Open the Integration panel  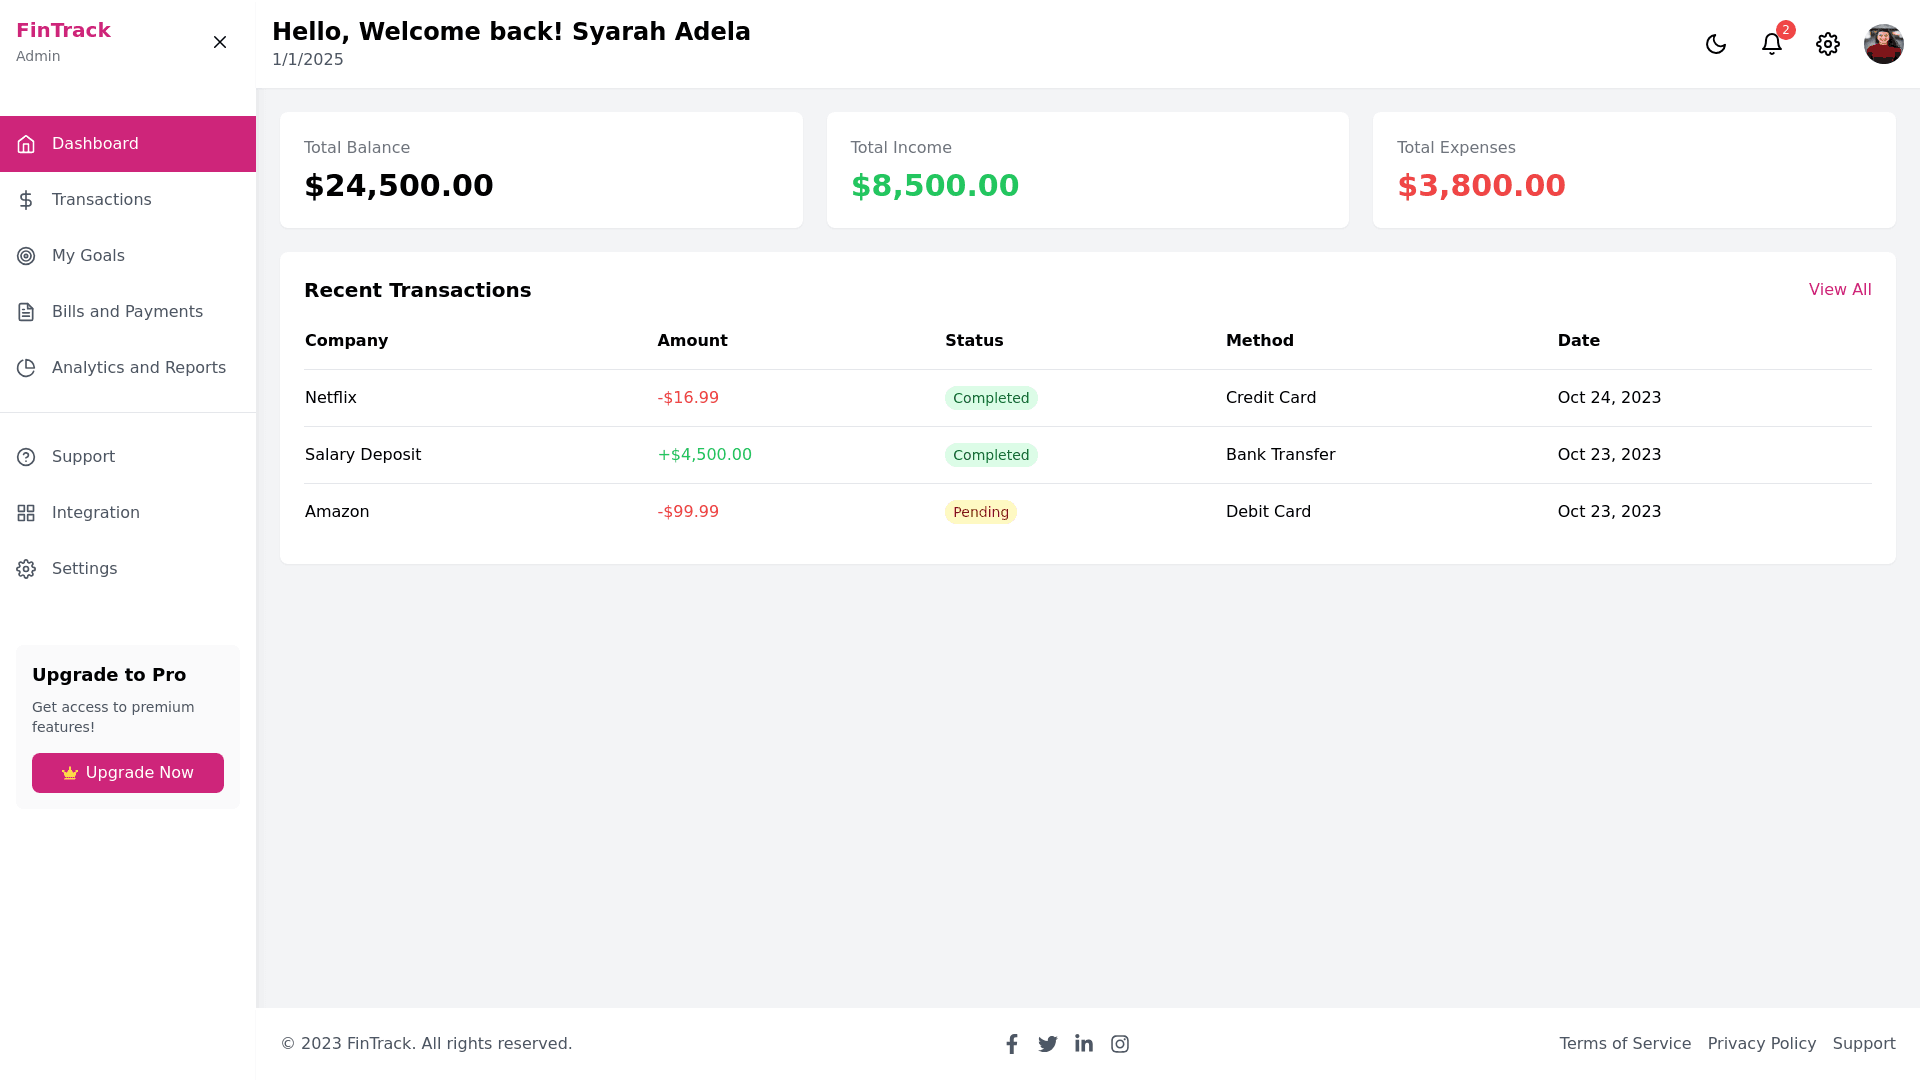(x=96, y=512)
